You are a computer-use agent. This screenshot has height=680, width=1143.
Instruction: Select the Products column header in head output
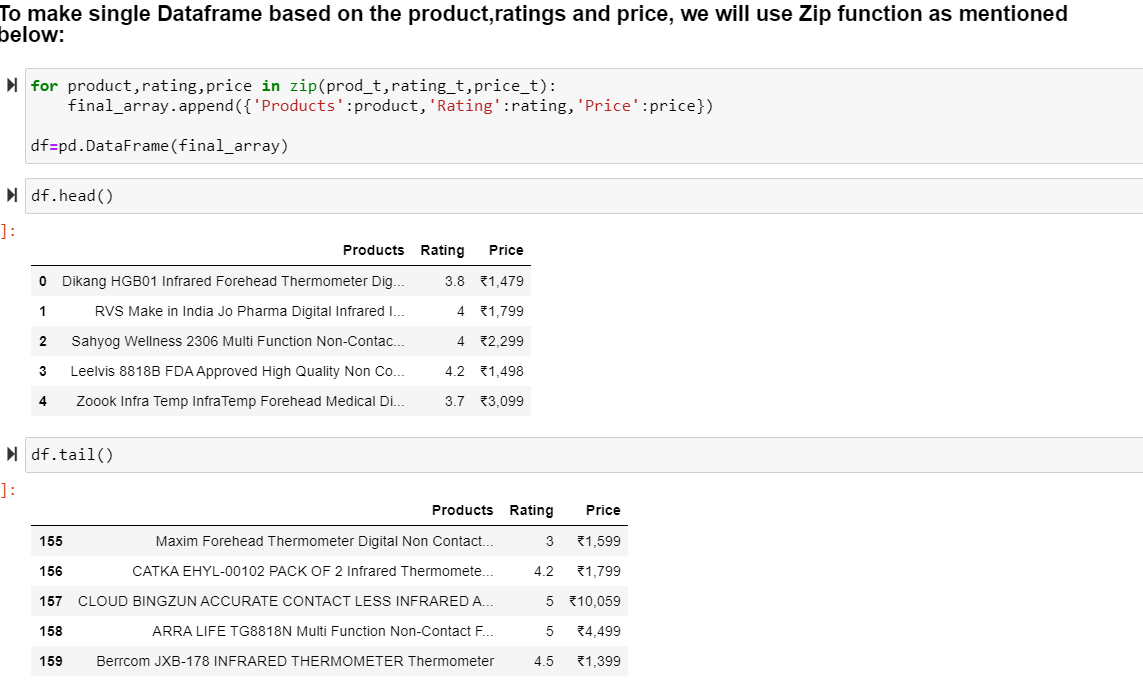tap(373, 250)
